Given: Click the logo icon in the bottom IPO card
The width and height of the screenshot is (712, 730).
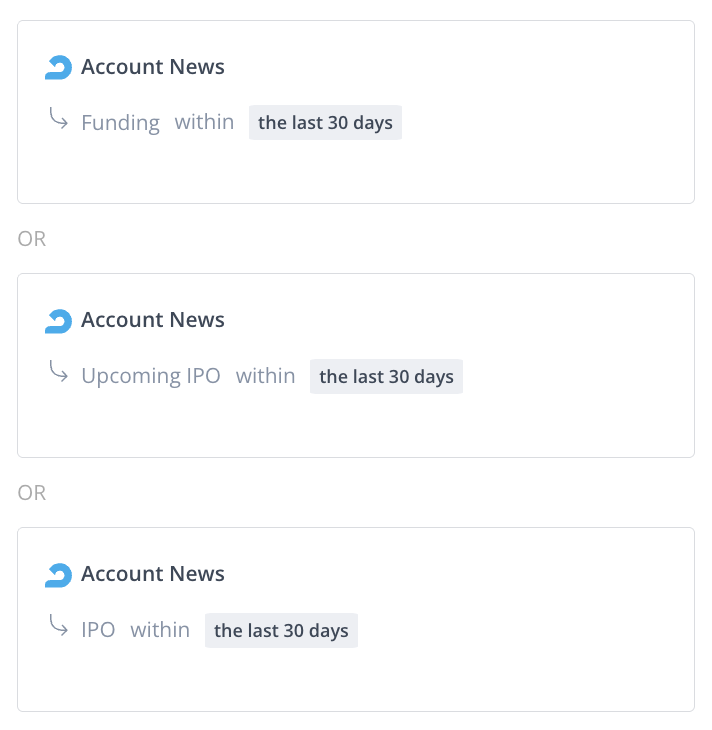Looking at the screenshot, I should click(x=59, y=574).
